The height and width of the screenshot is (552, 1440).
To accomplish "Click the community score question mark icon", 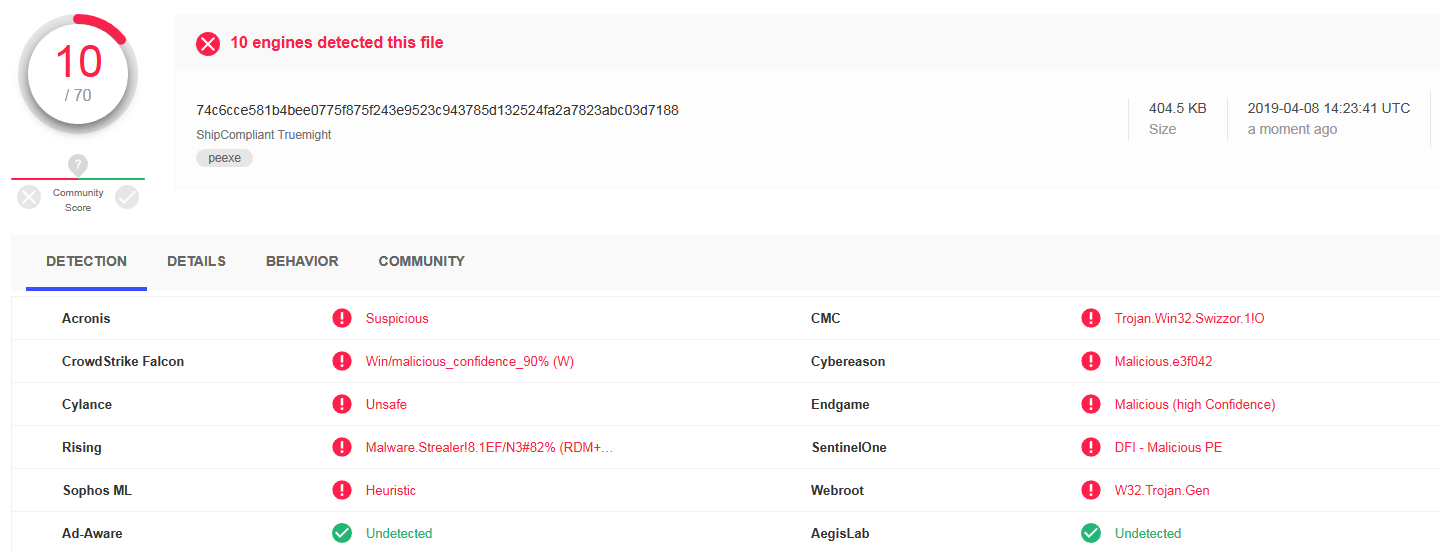I will coord(78,165).
